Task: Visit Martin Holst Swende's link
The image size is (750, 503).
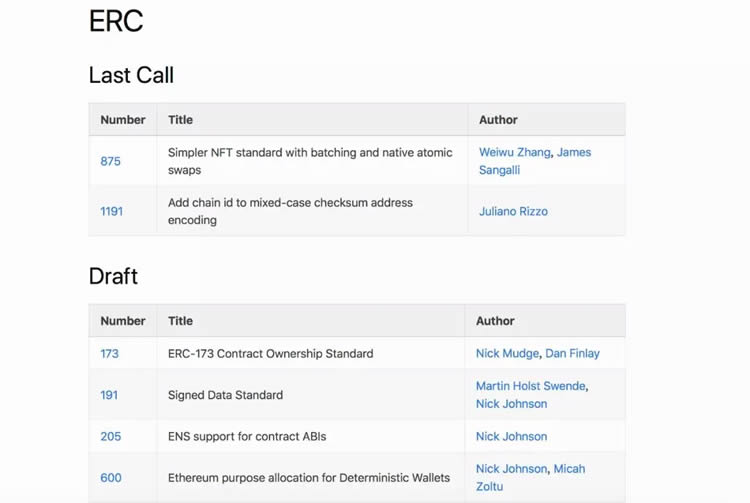Action: (530, 386)
